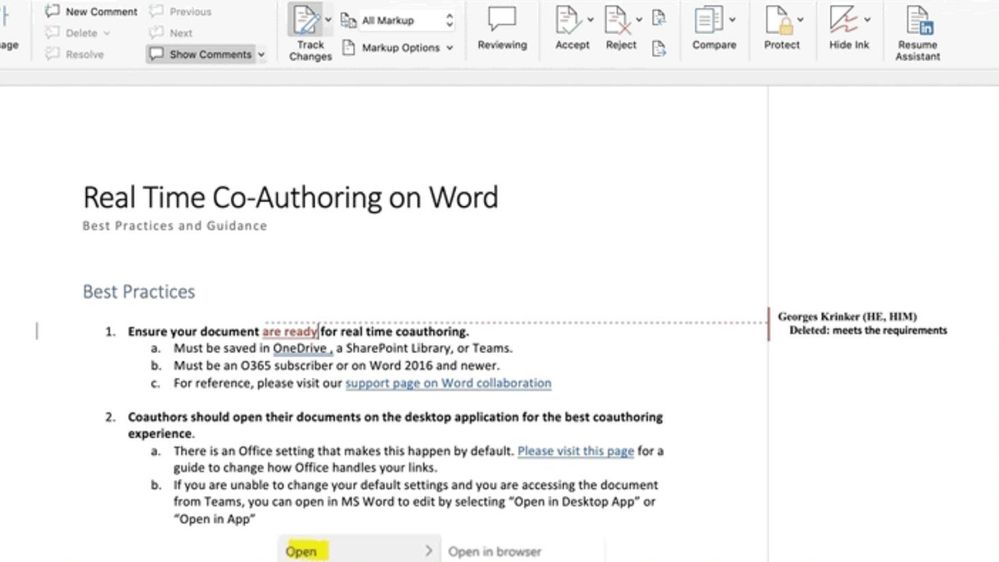Image resolution: width=999 pixels, height=562 pixels.
Task: Click the New Comment icon
Action: click(52, 11)
